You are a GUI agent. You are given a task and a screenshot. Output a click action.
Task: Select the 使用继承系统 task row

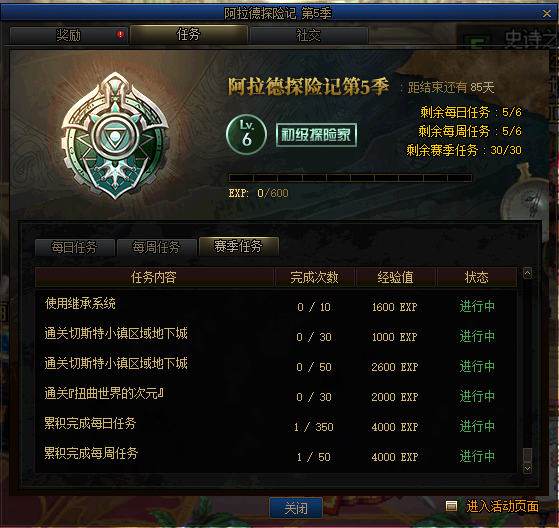pyautogui.click(x=276, y=306)
